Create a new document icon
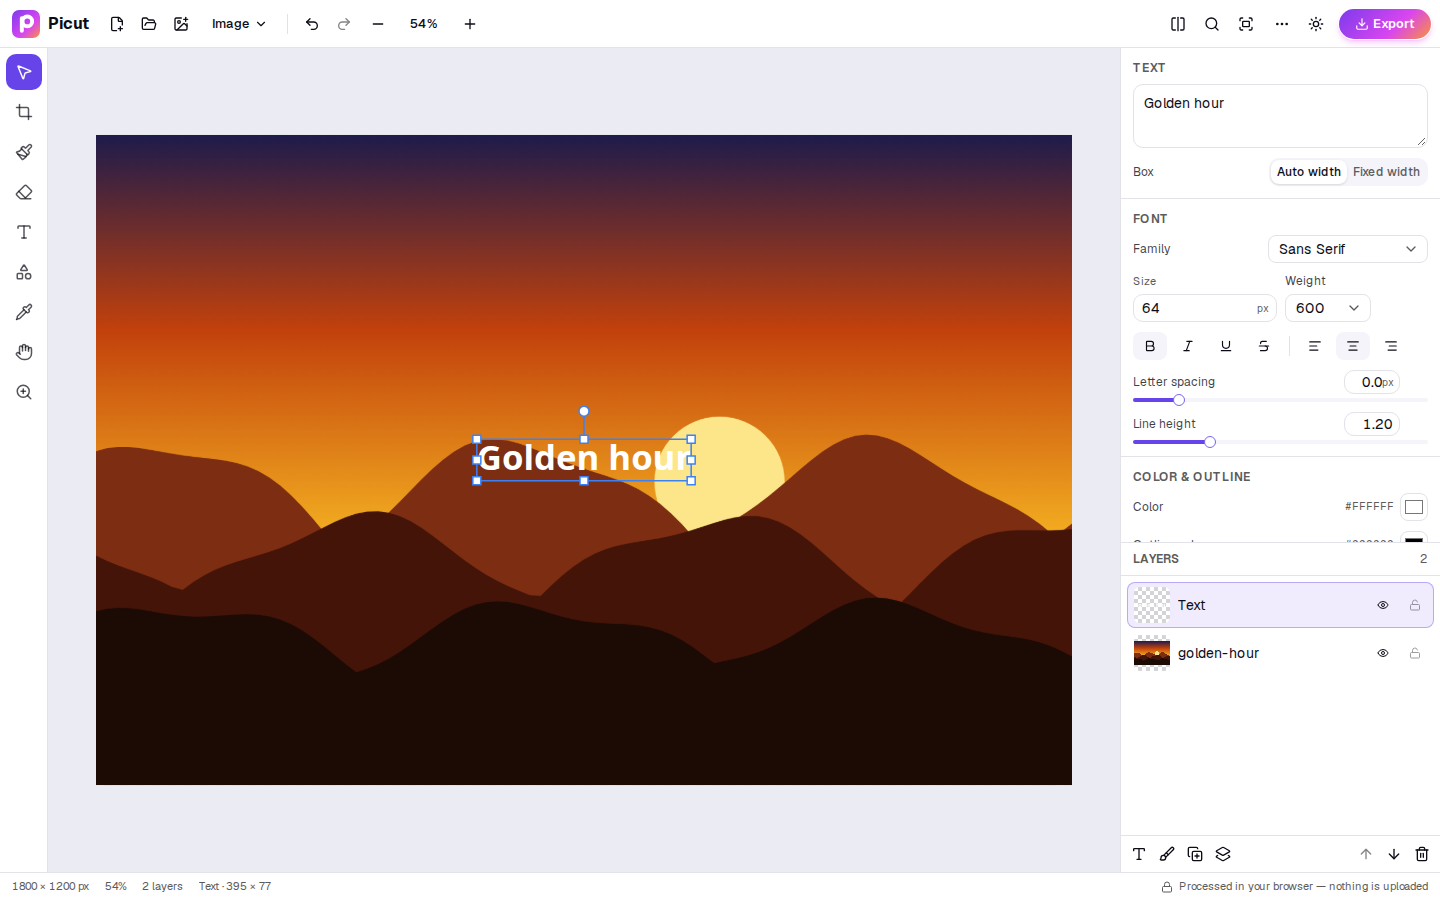The width and height of the screenshot is (1440, 900). [x=117, y=24]
